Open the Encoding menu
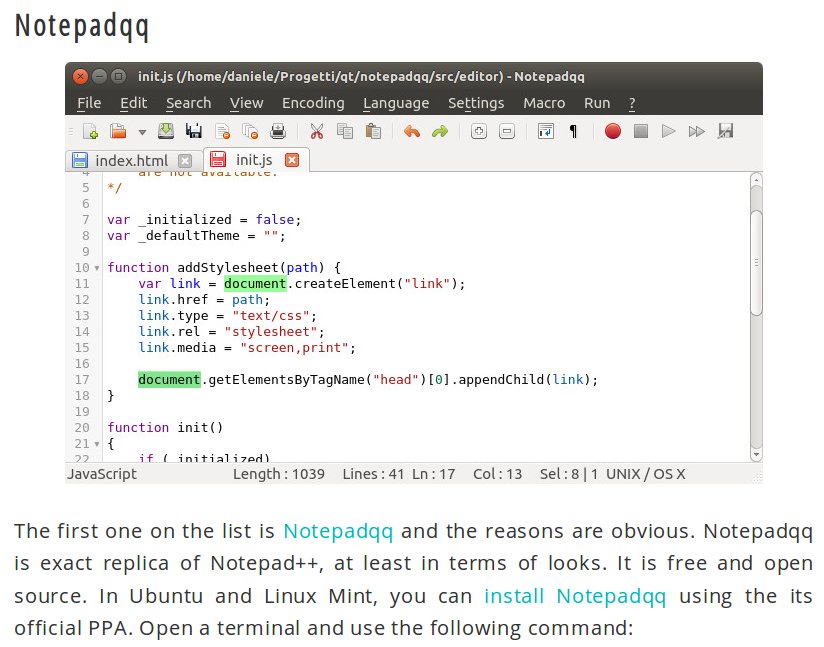The width and height of the screenshot is (824, 647). click(x=313, y=103)
